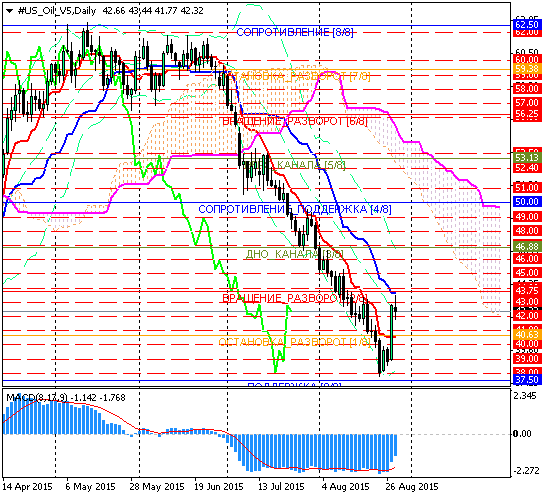Click the orange 59.38 price tag
This screenshot has width=550, height=495.
coord(527,68)
